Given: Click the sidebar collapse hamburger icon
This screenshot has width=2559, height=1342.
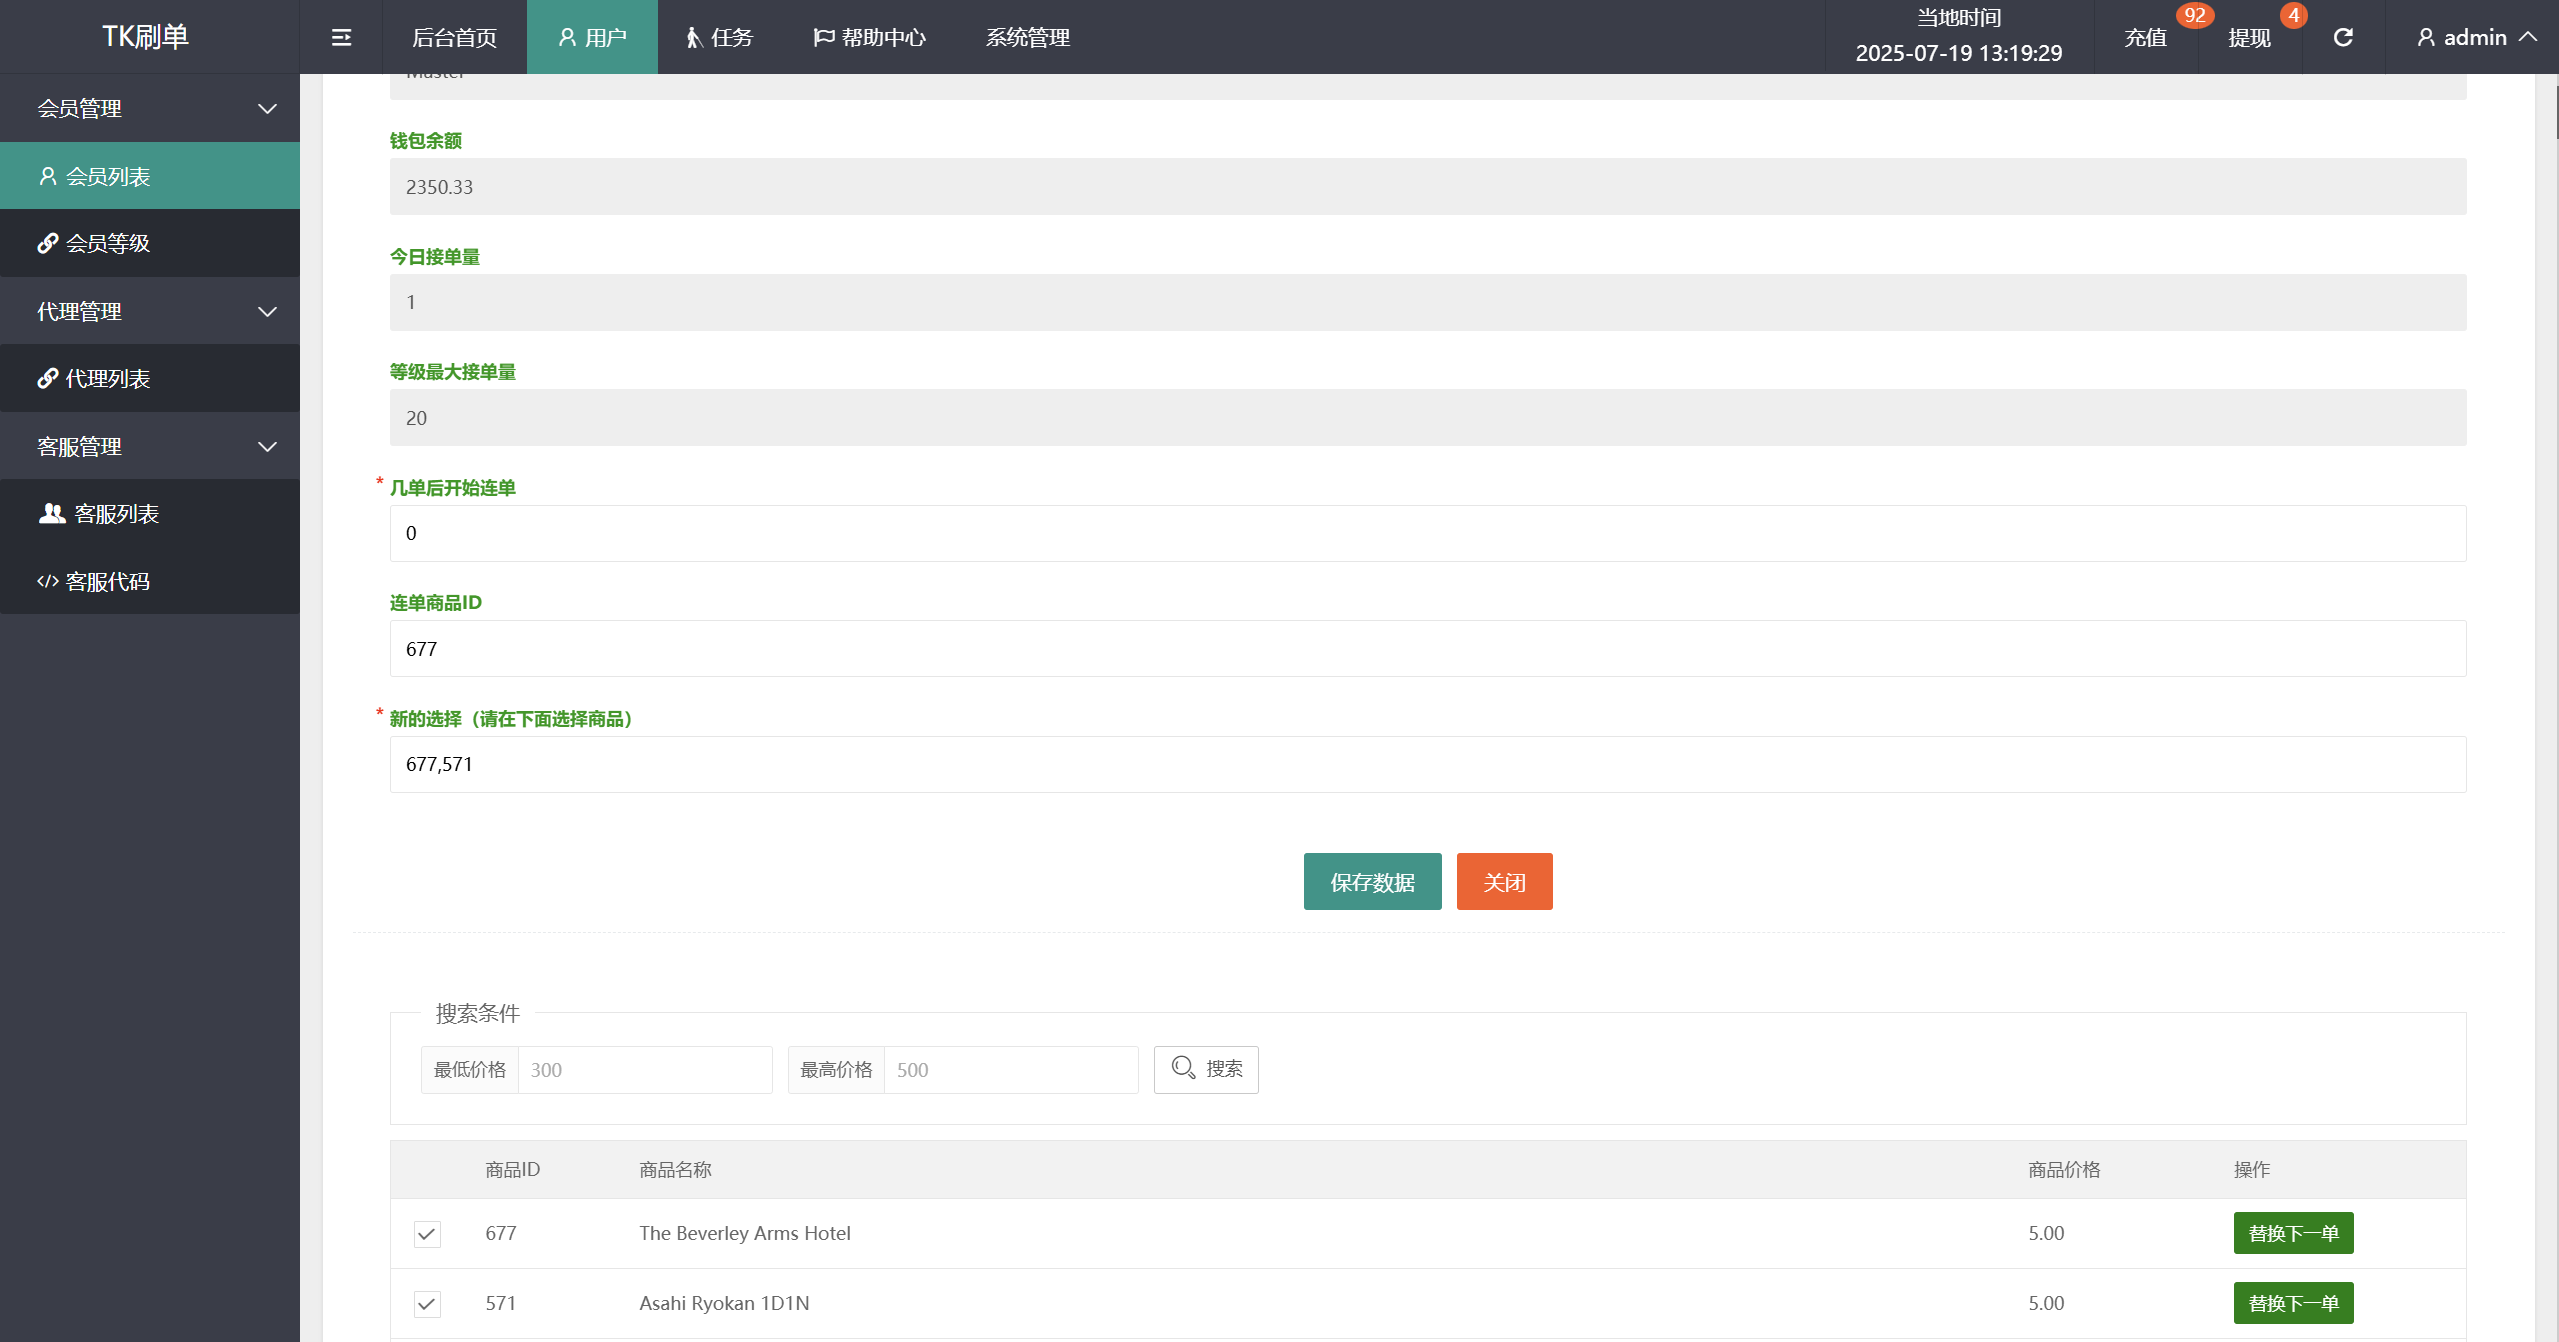Looking at the screenshot, I should pyautogui.click(x=341, y=37).
